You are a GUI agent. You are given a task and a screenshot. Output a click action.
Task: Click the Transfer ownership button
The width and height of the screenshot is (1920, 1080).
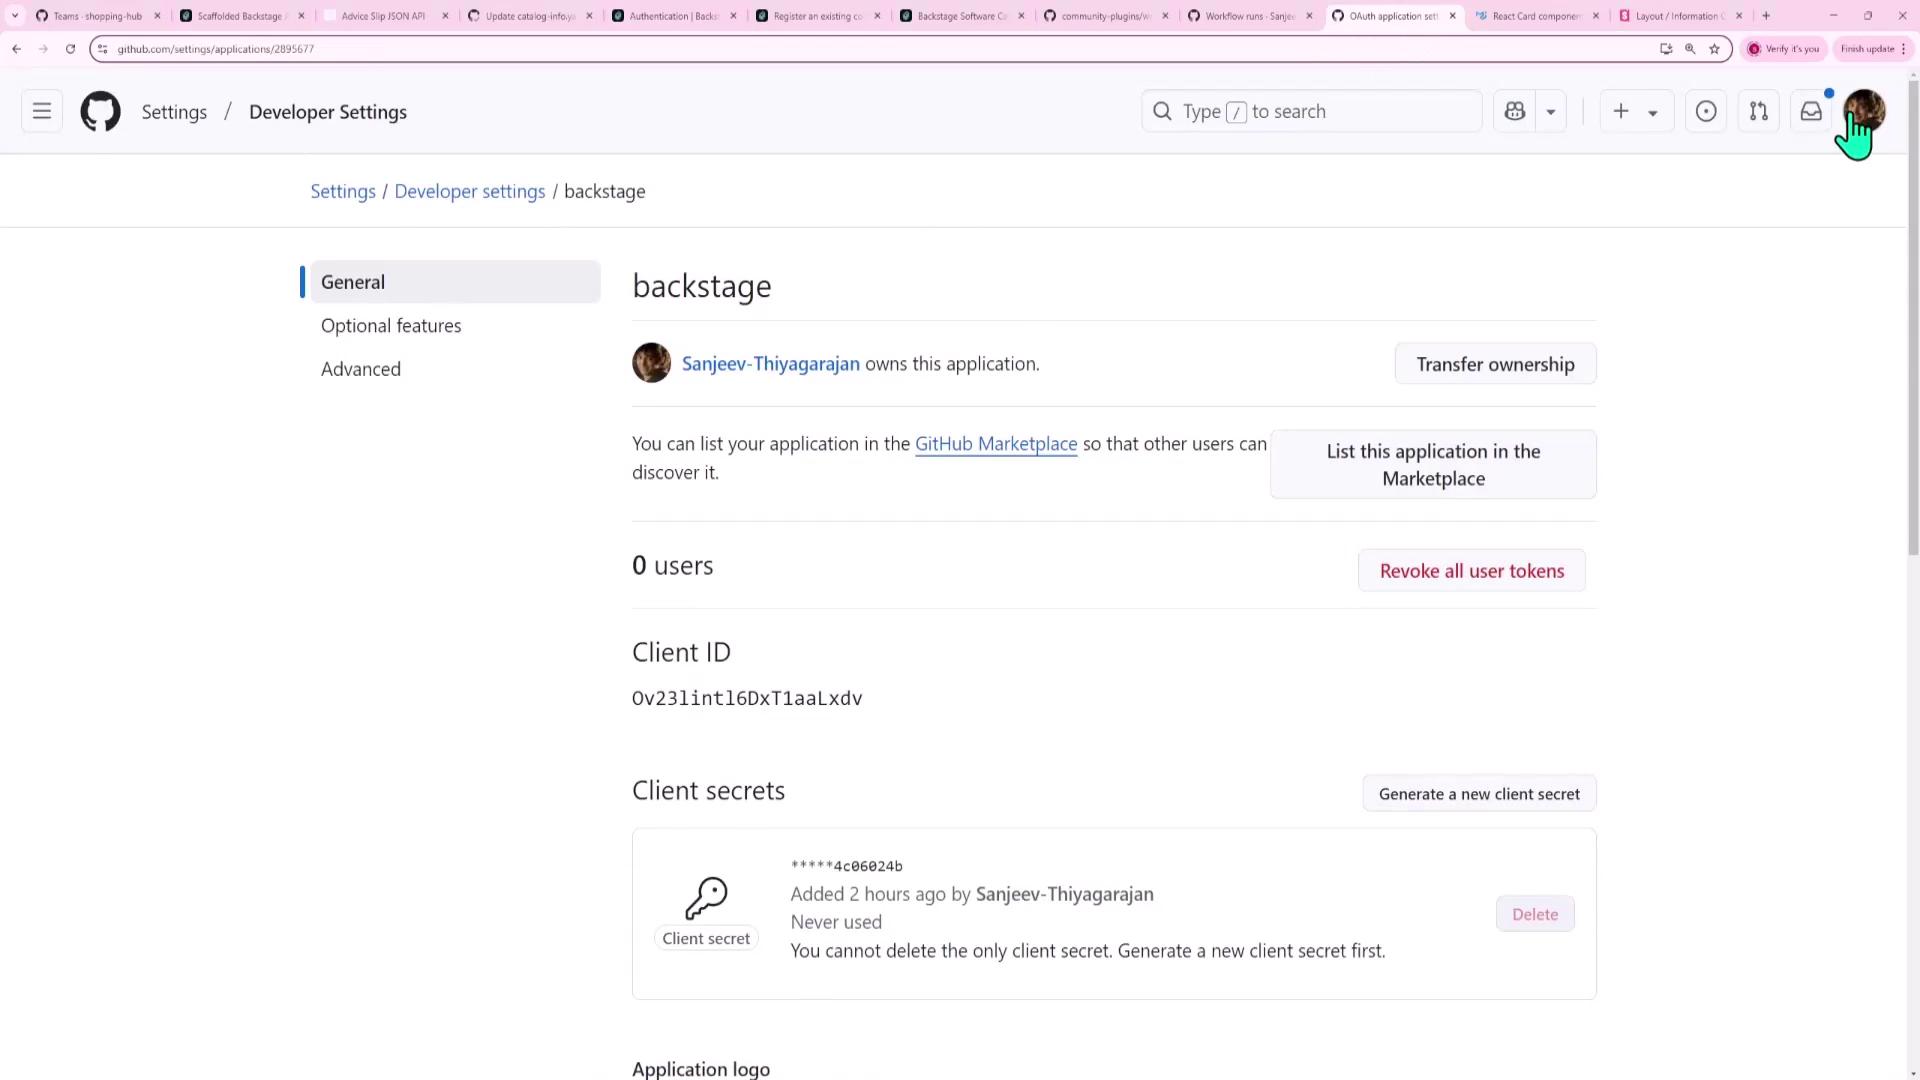point(1494,364)
